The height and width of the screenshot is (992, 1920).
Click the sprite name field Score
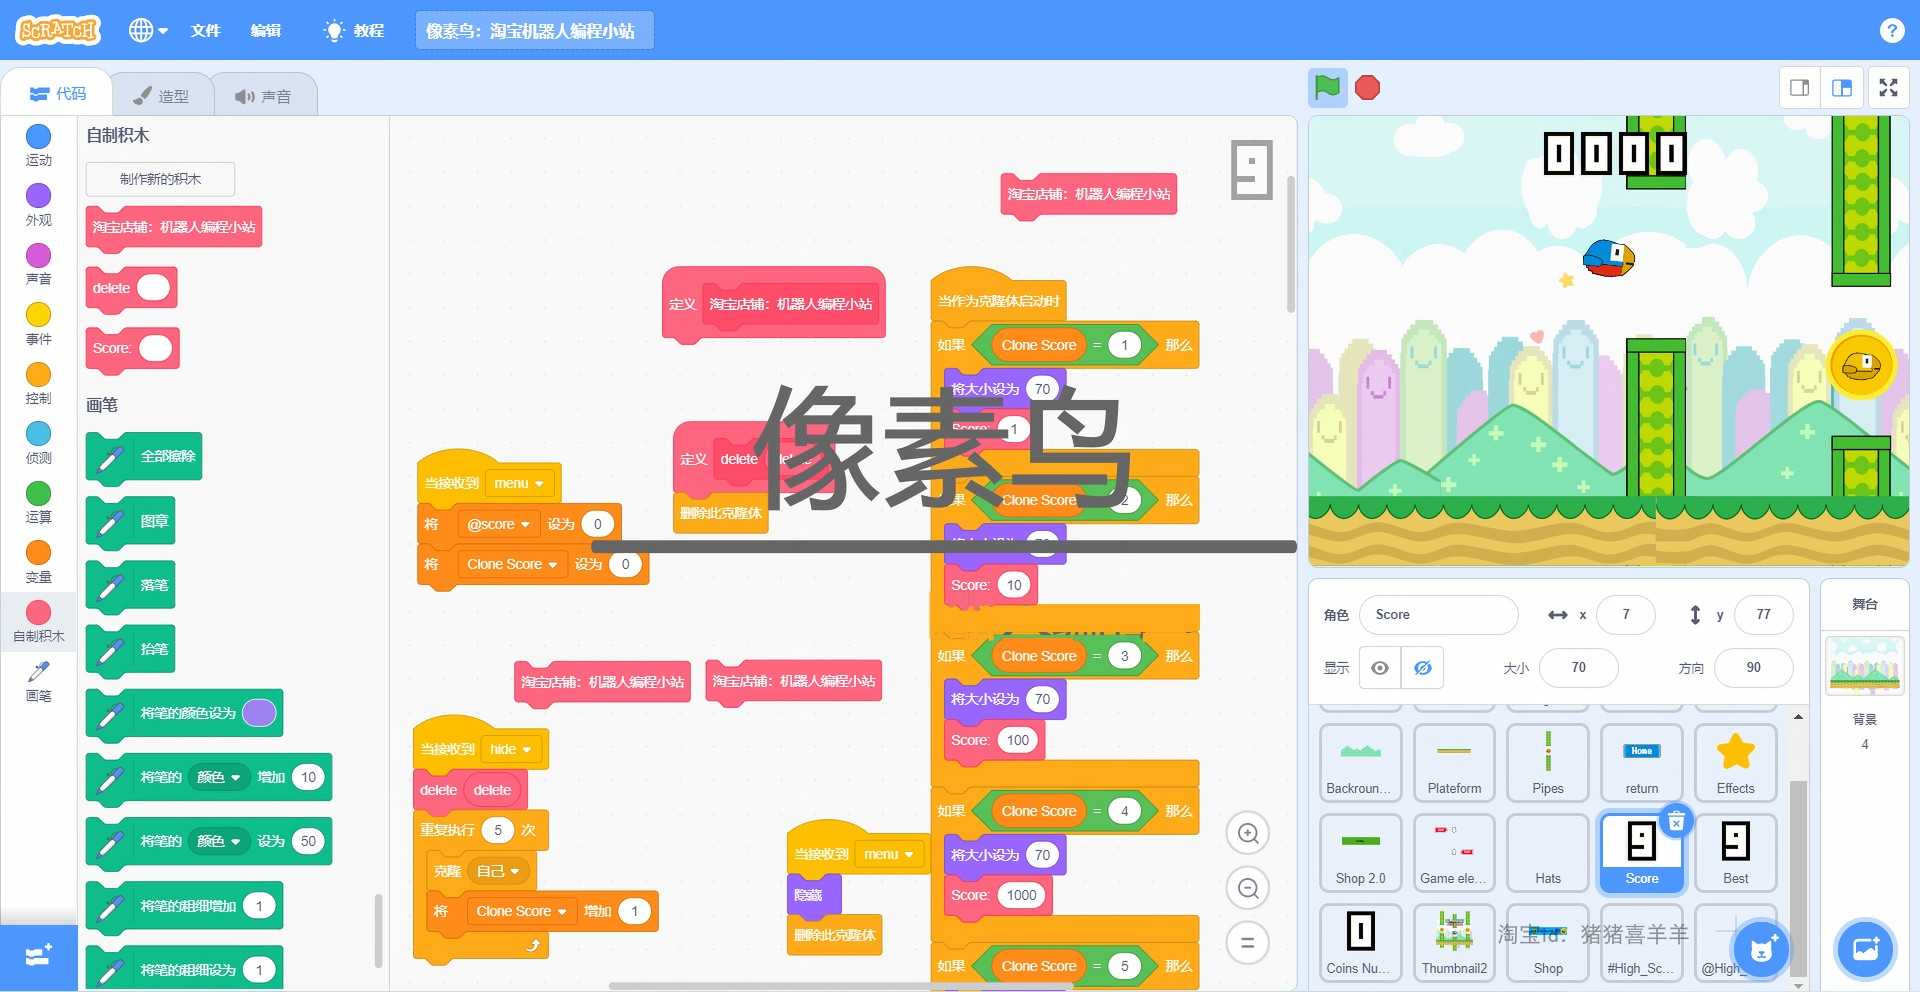point(1438,615)
